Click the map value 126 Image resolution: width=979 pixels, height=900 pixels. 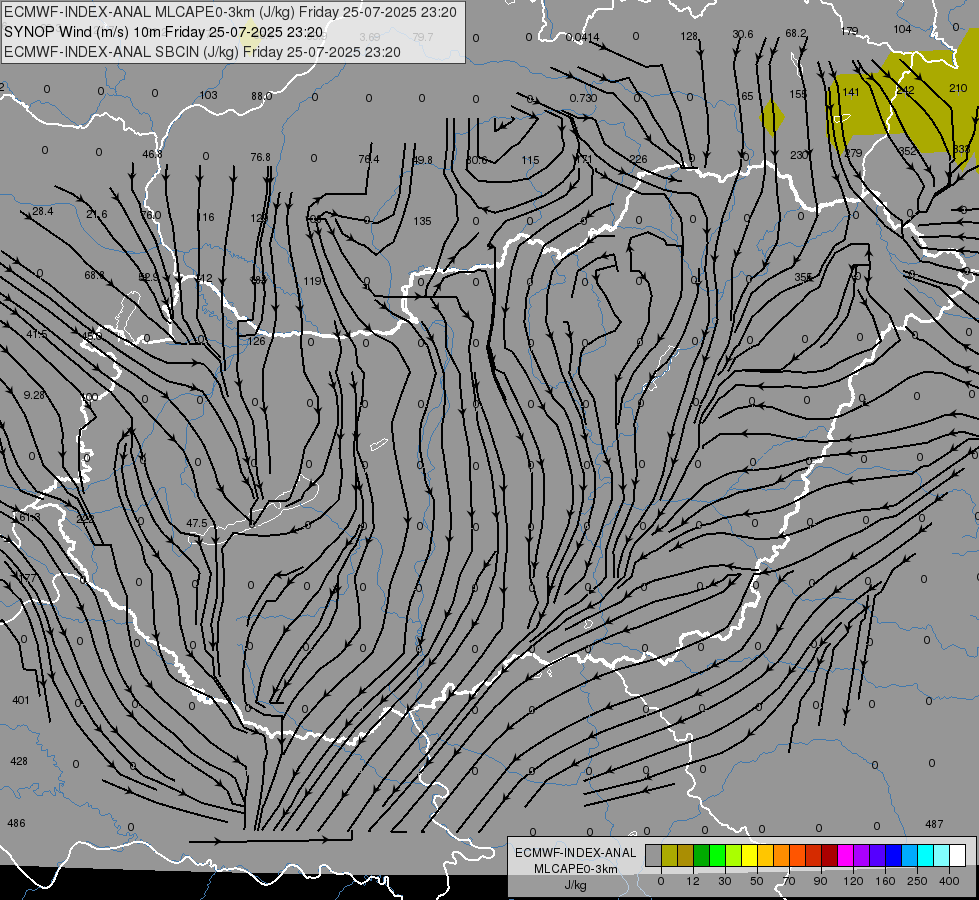[257, 341]
